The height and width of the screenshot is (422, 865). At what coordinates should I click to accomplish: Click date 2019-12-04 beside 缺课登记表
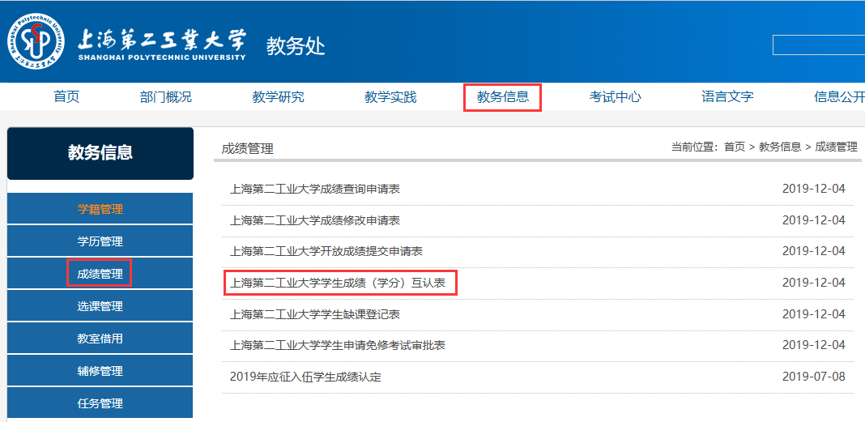[x=814, y=314]
